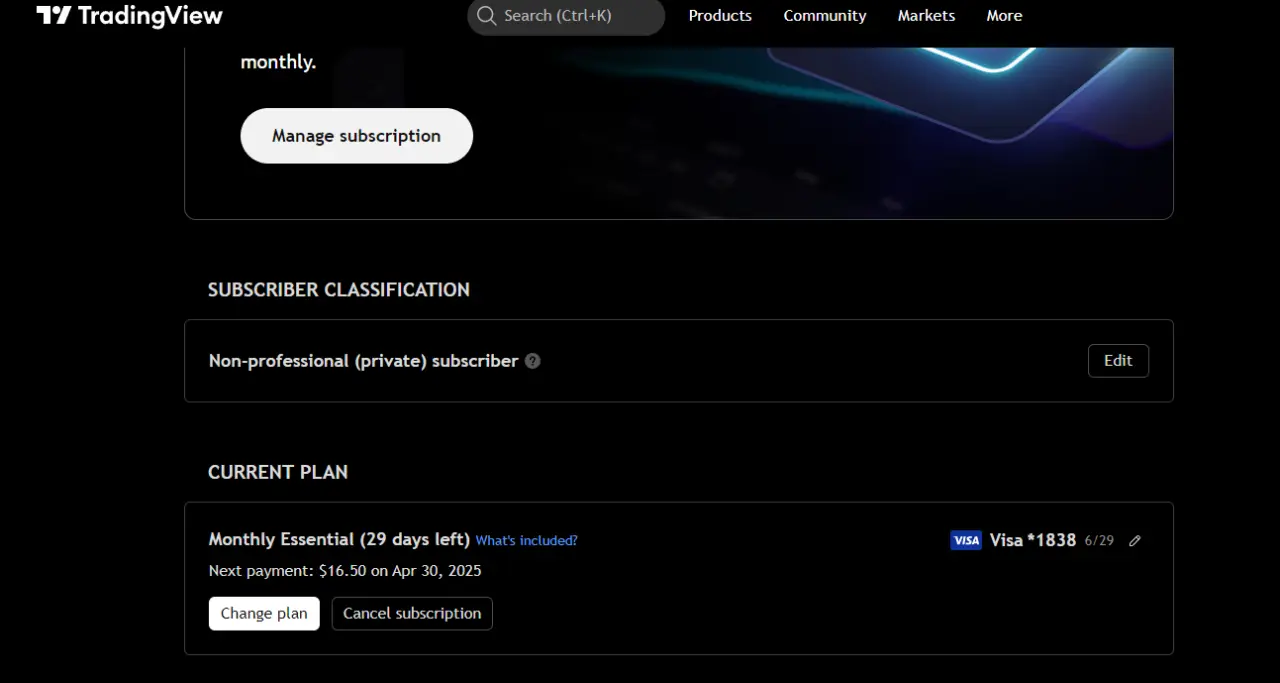Click the card expiry 6/29 text
Image resolution: width=1280 pixels, height=683 pixels.
click(1099, 541)
